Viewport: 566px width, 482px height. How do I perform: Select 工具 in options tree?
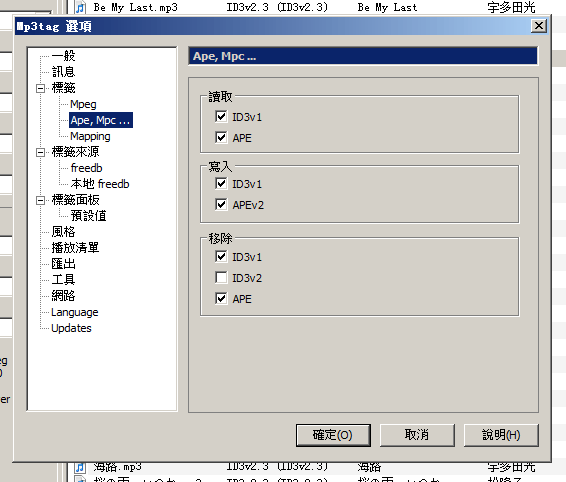tap(63, 279)
